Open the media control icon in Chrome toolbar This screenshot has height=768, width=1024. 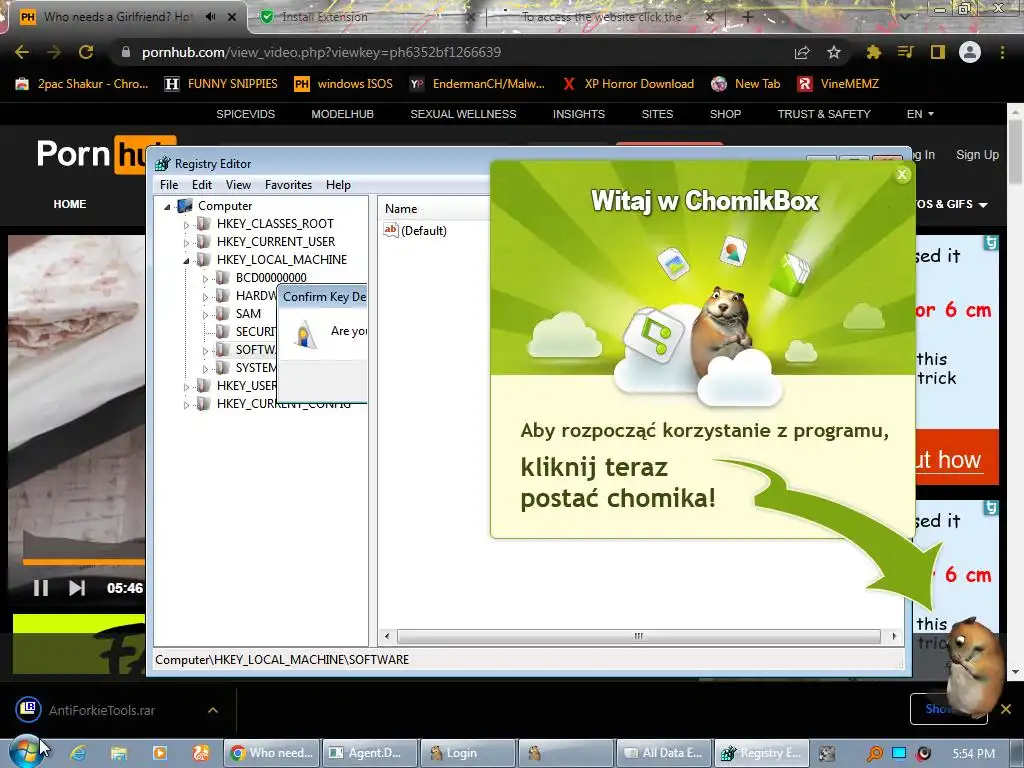pyautogui.click(x=905, y=52)
